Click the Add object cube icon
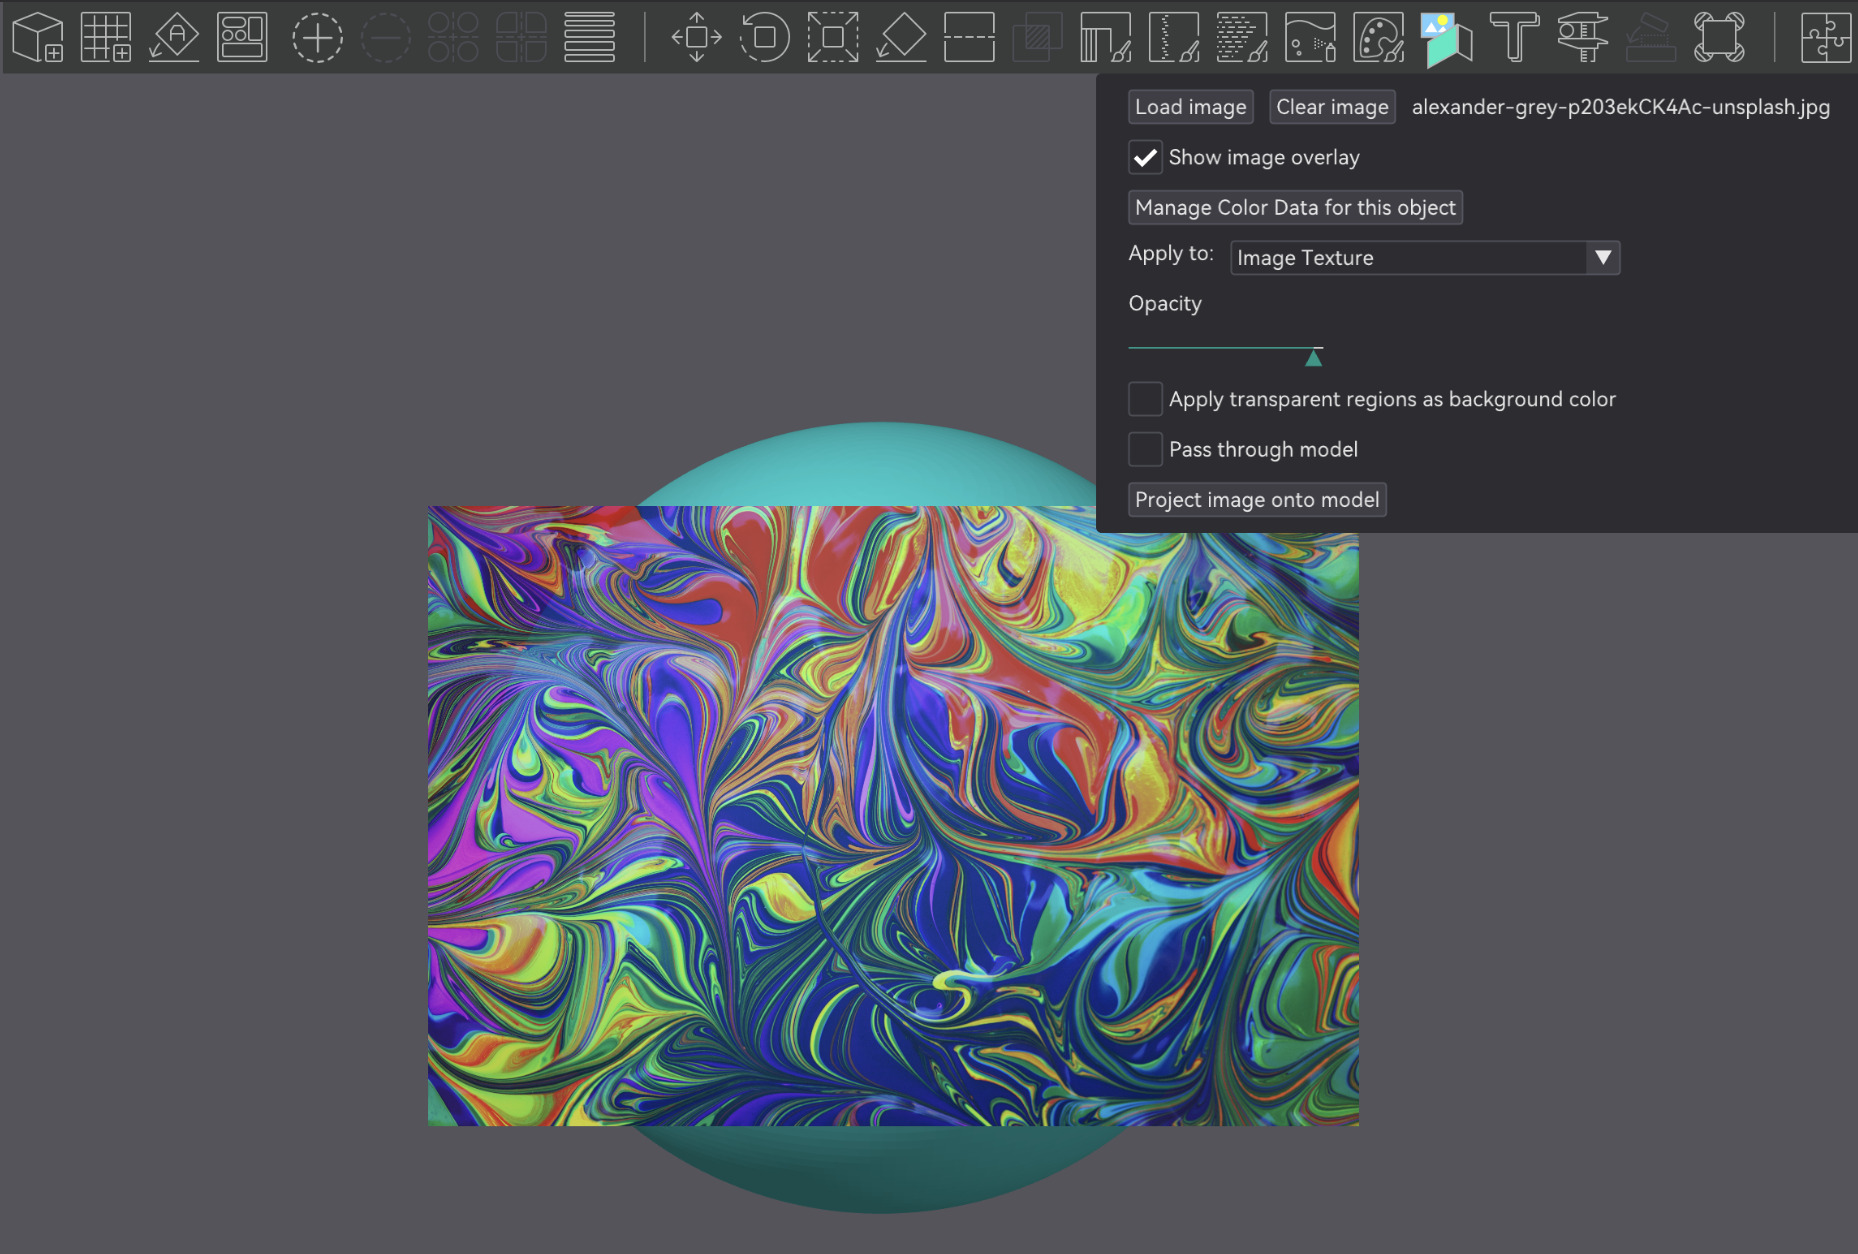Viewport: 1858px width, 1254px height. click(38, 37)
